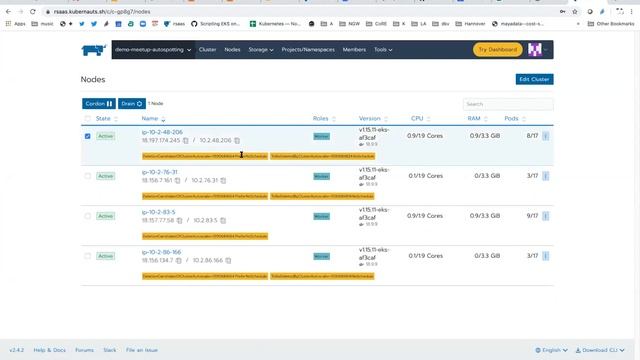Open the first Twitter bookmark icon
Image resolution: width=640 pixels, height=360 pixels.
point(82,24)
